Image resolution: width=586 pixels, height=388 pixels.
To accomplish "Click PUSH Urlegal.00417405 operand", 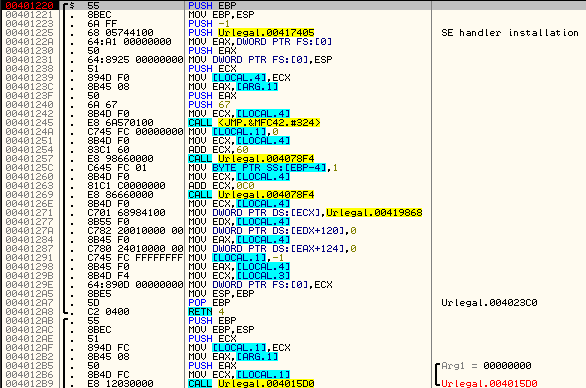I will 266,33.
